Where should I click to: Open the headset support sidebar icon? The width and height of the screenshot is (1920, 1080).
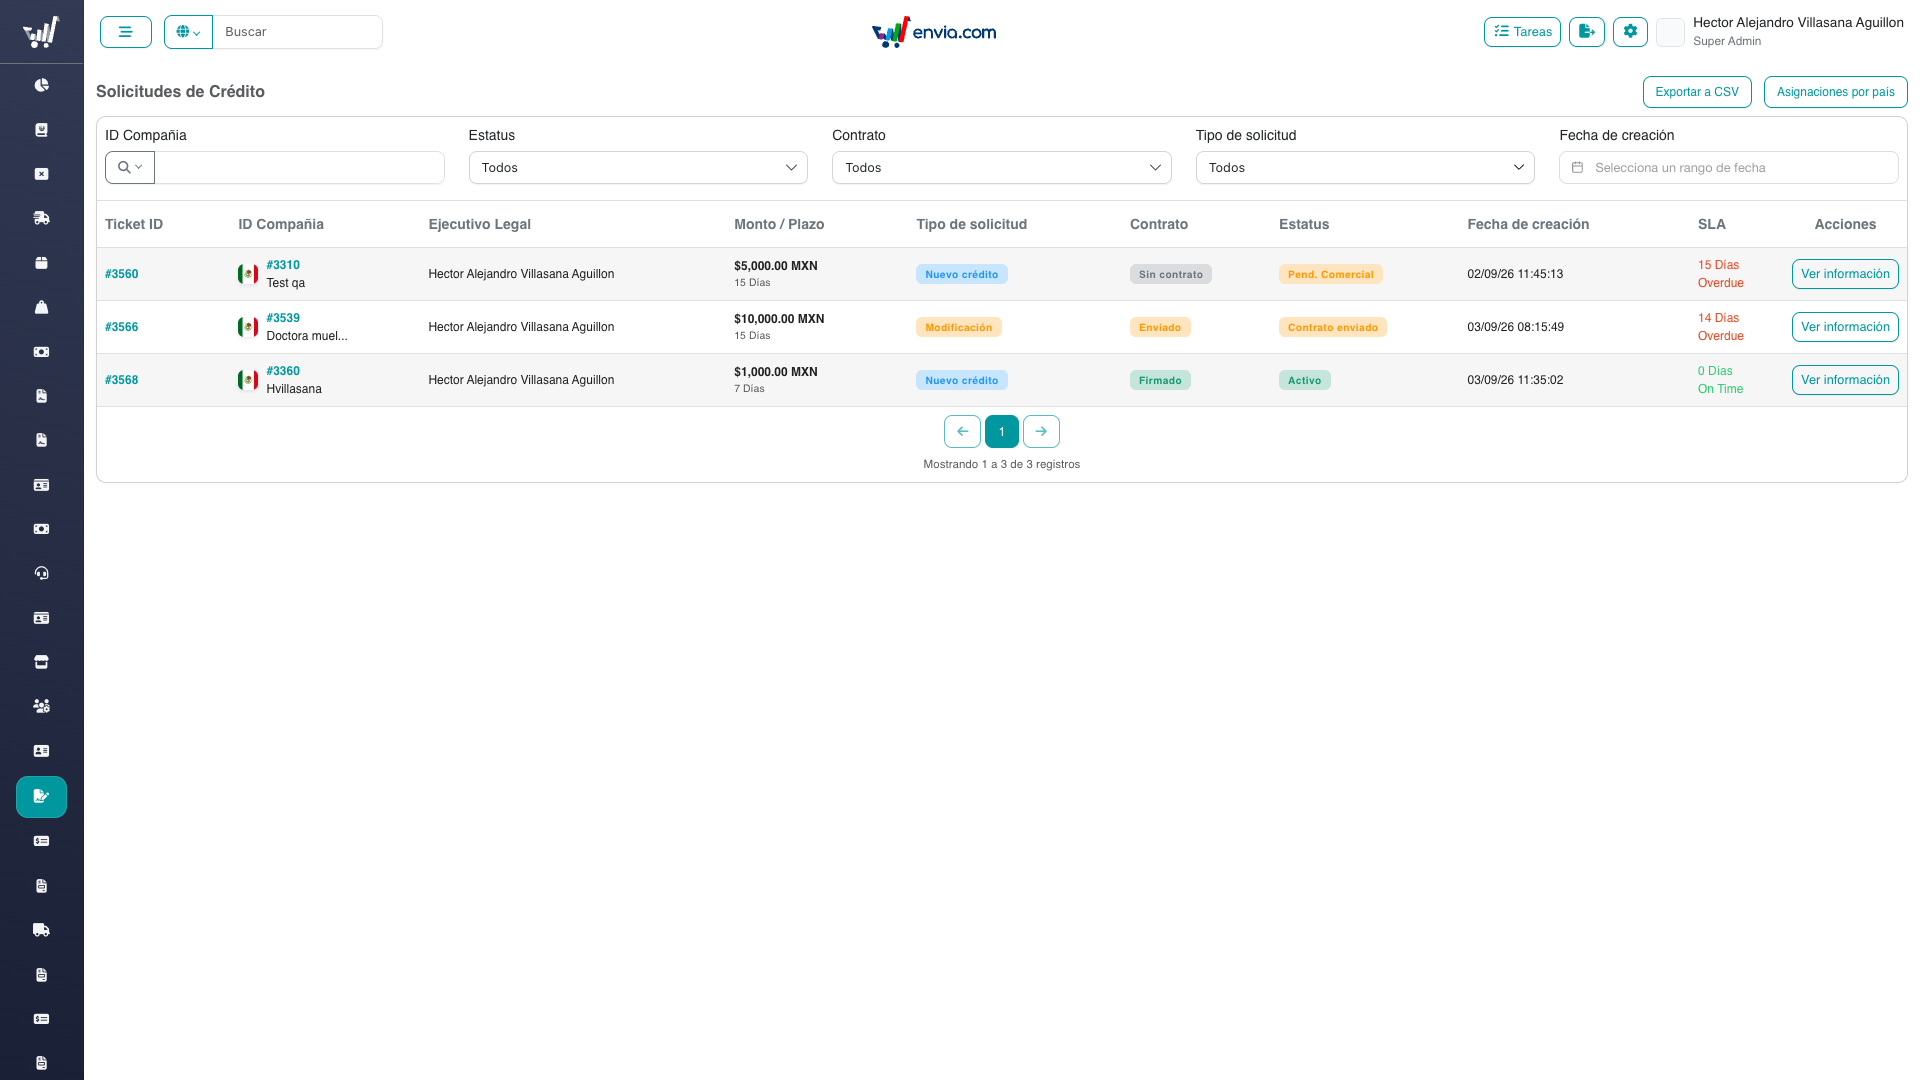(x=41, y=573)
